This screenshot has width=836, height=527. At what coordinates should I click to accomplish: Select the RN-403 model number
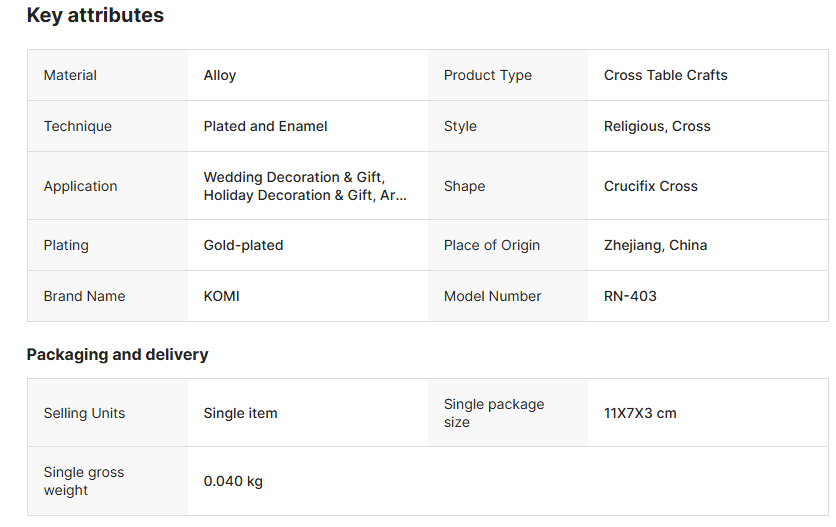click(630, 296)
